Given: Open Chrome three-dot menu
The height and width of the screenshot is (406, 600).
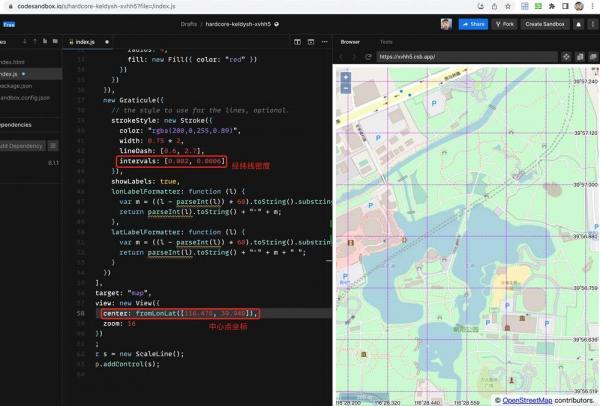Looking at the screenshot, I should [x=593, y=6].
